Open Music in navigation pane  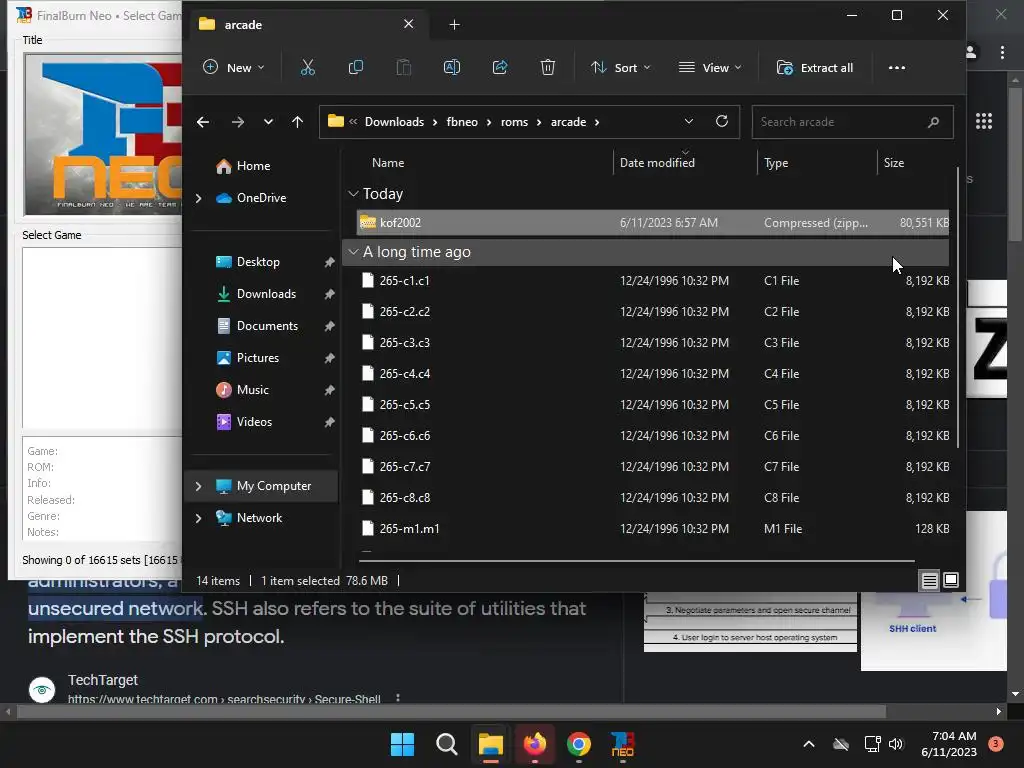point(253,390)
